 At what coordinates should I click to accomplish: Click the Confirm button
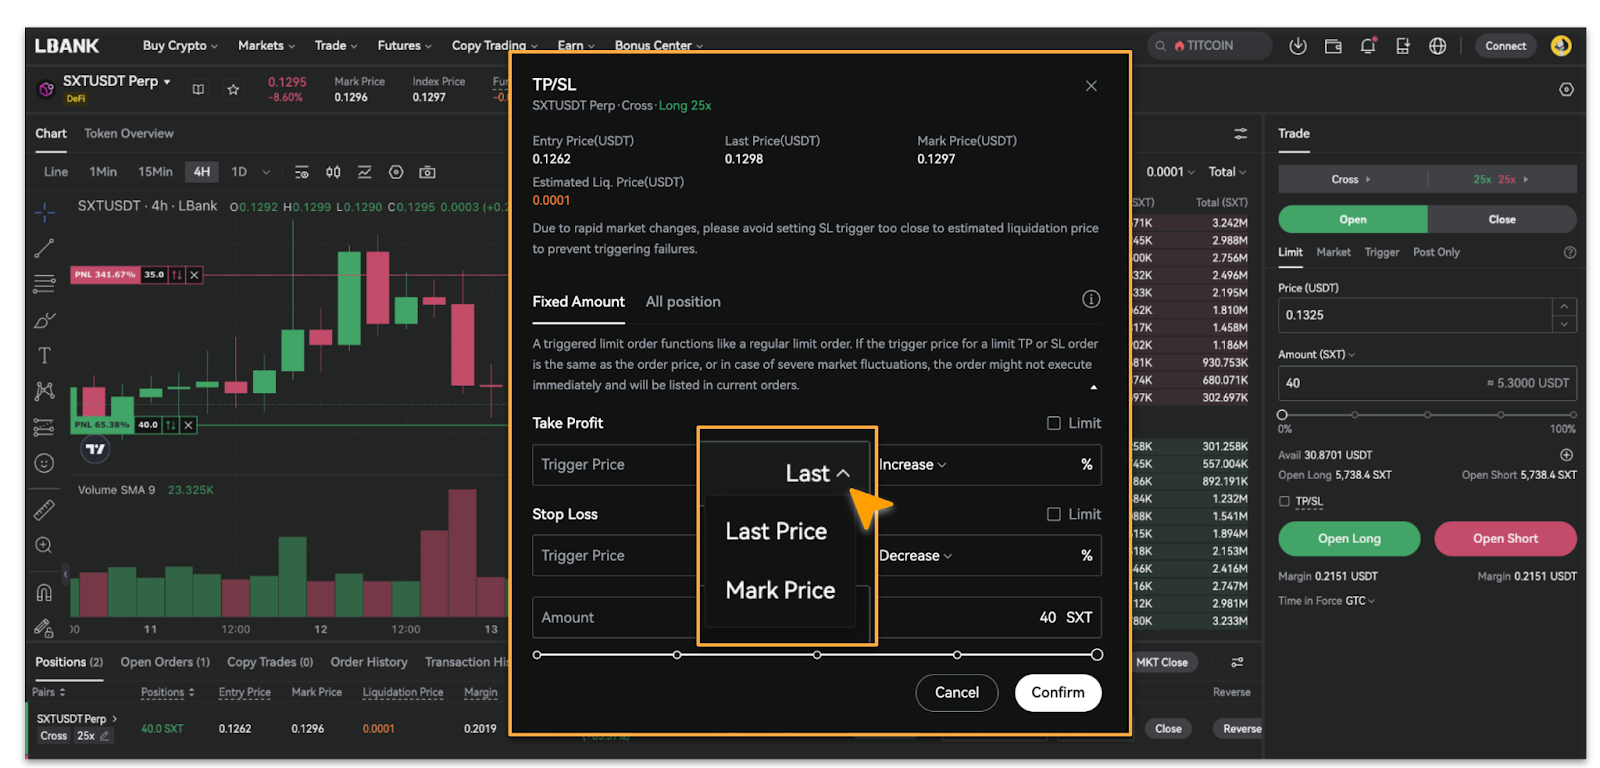1058,692
